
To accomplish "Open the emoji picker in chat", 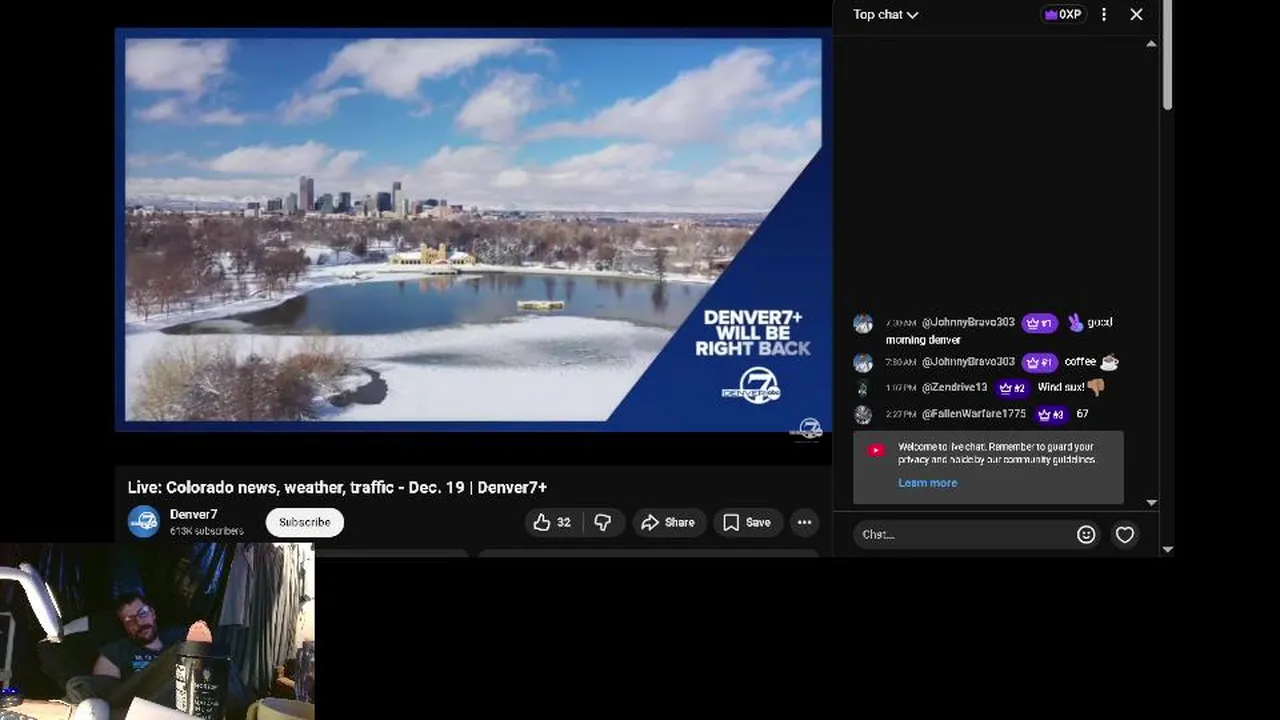I will tap(1086, 535).
